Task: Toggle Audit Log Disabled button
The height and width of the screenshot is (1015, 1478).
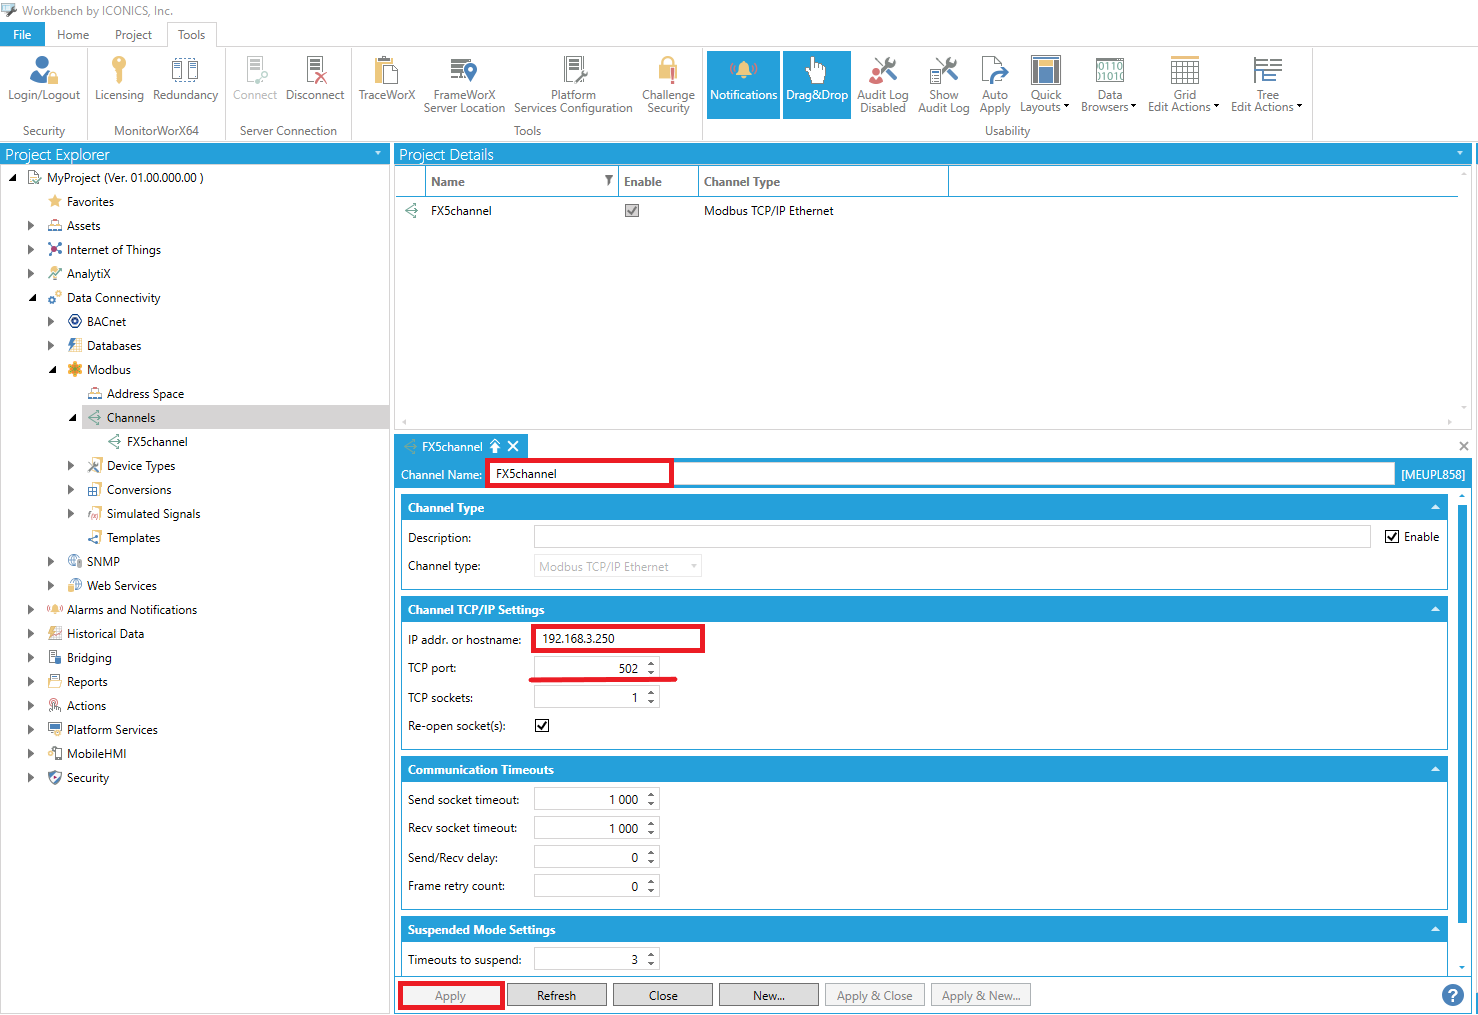Action: pyautogui.click(x=883, y=85)
